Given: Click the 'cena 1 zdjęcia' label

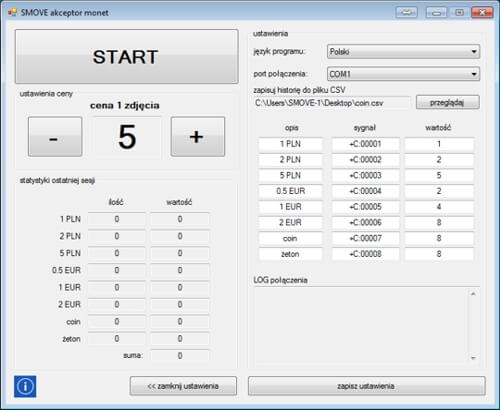Looking at the screenshot, I should 125,105.
